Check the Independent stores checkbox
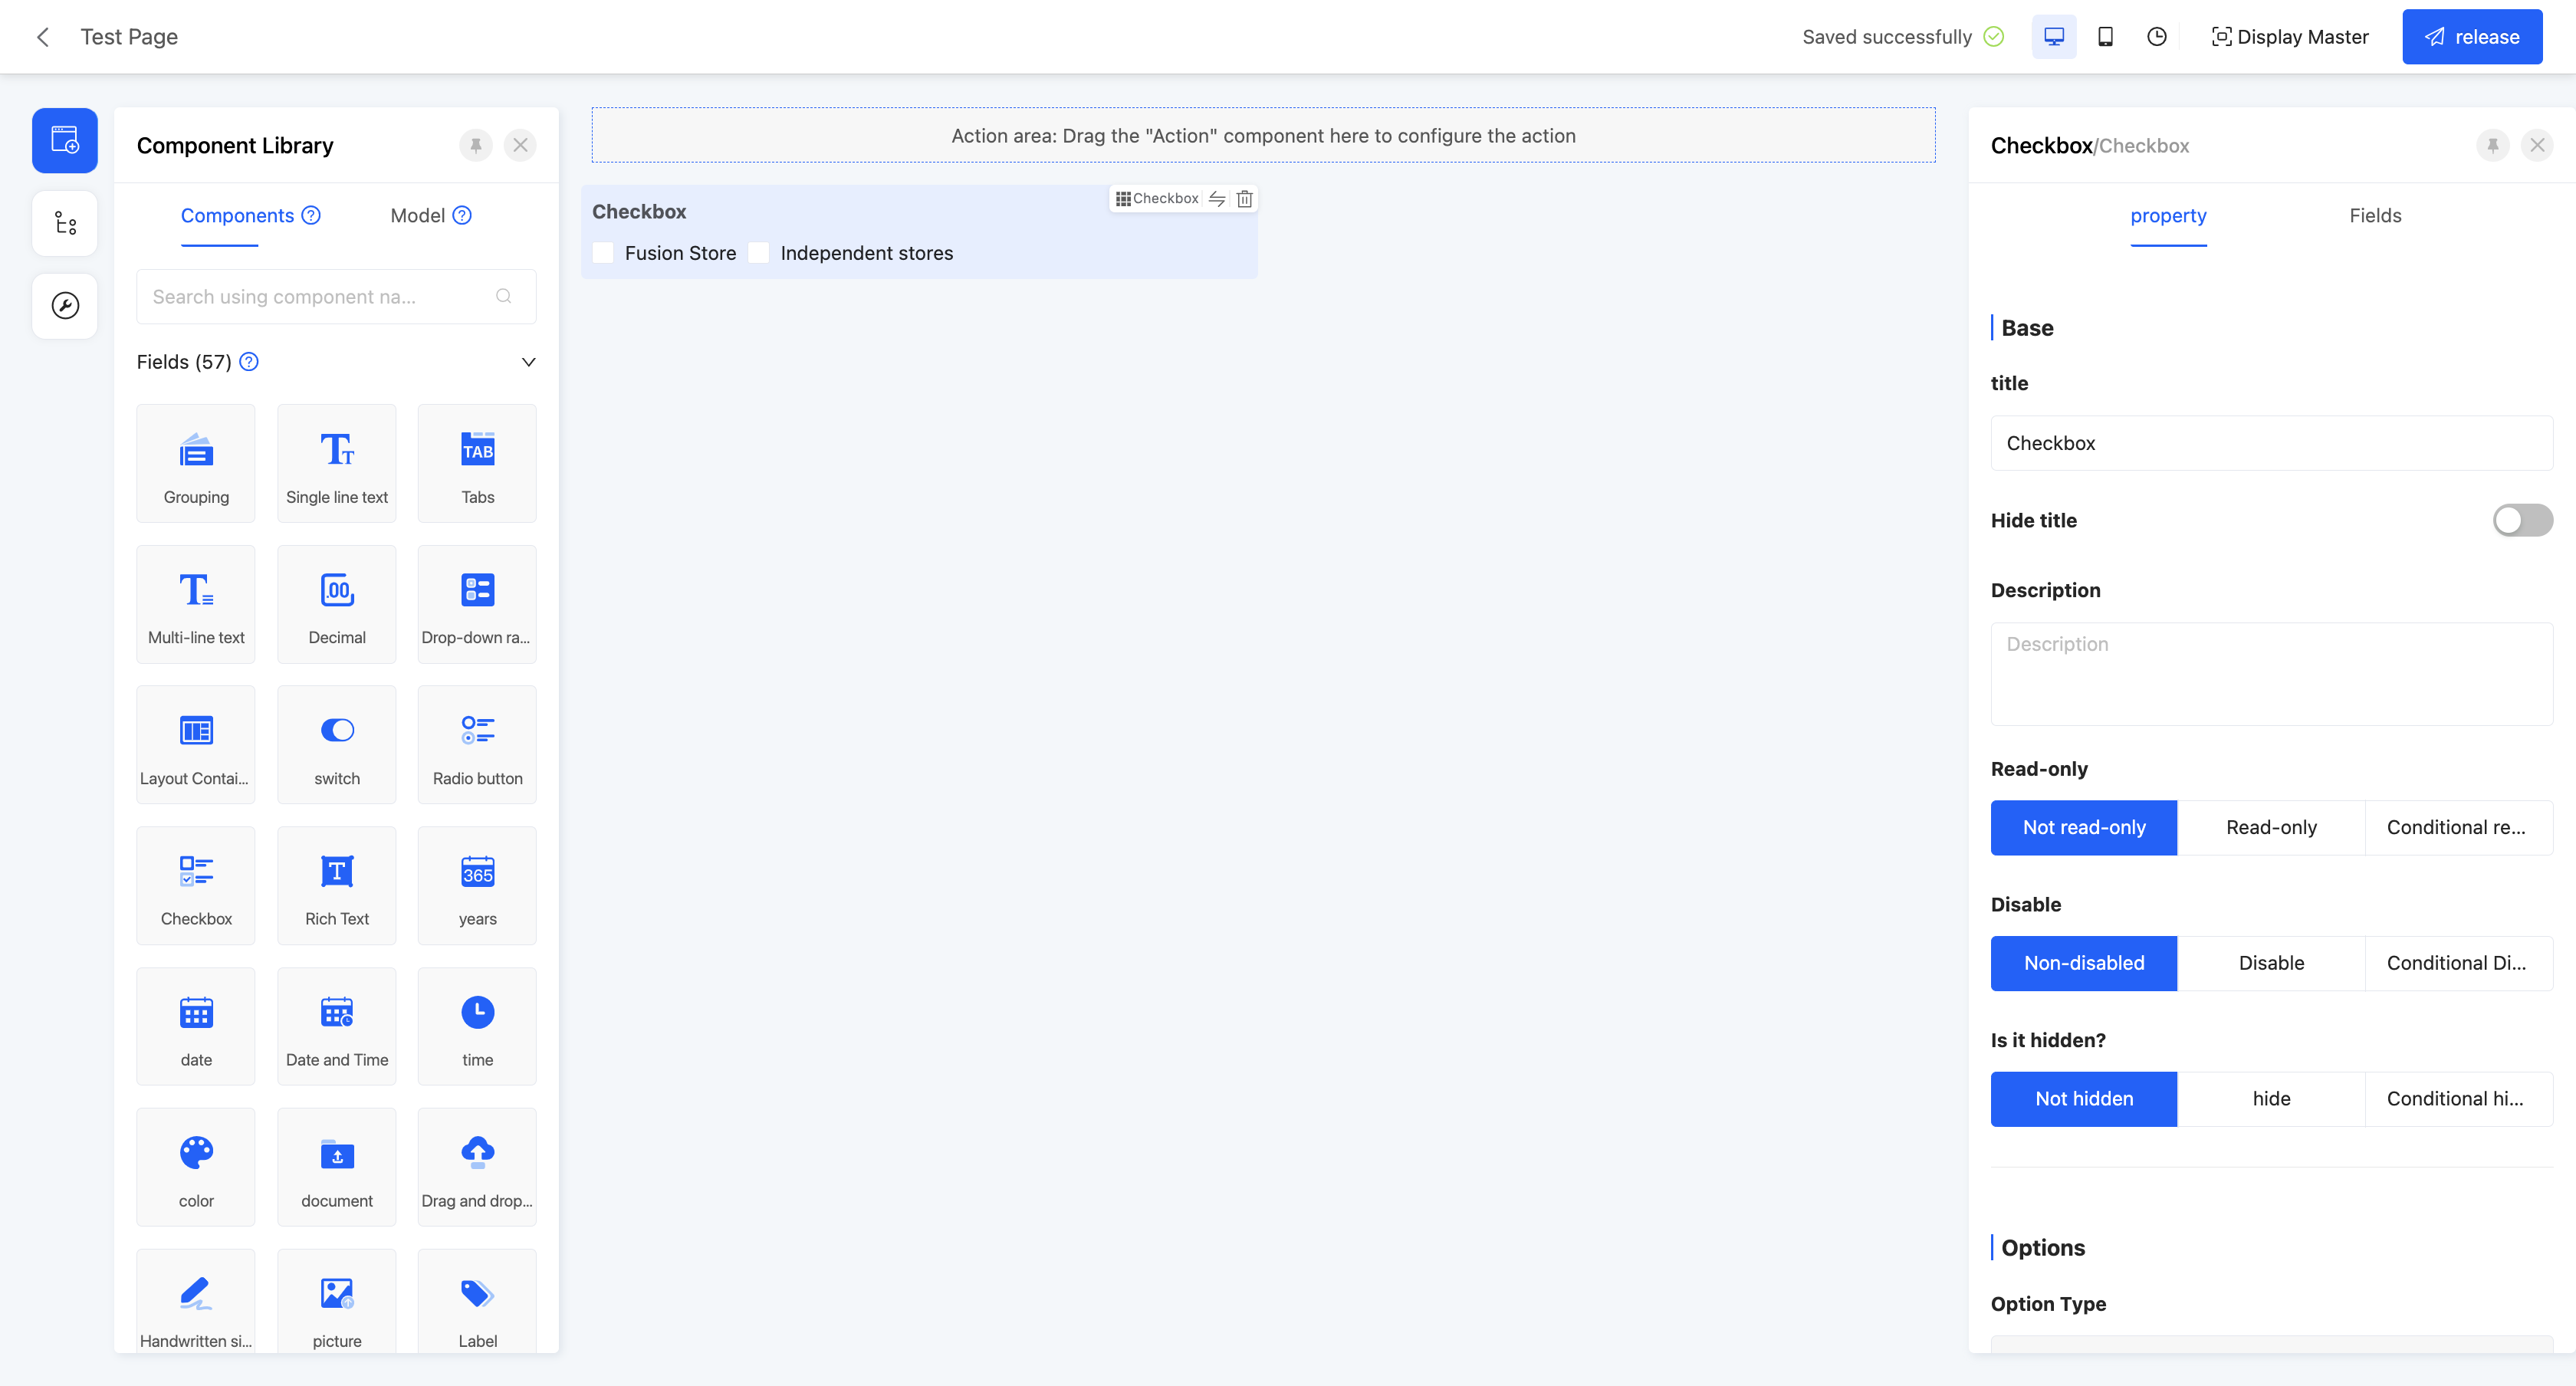The height and width of the screenshot is (1386, 2576). click(x=759, y=253)
